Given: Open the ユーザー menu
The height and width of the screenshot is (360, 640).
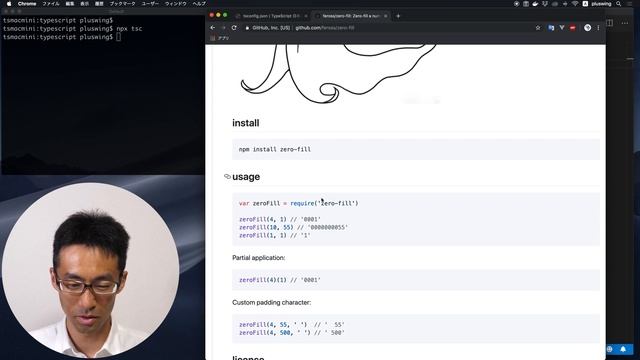Looking at the screenshot, I should pos(150,4).
